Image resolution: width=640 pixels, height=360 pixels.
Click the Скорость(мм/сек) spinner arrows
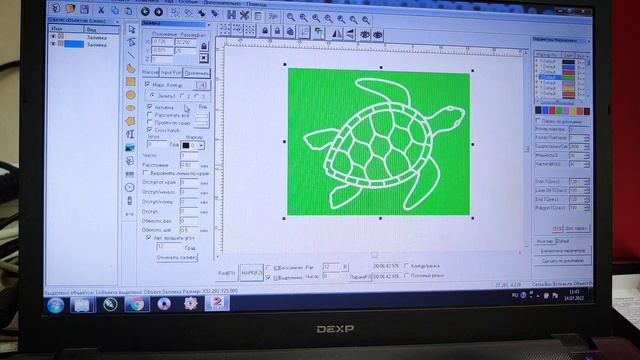pos(587,147)
